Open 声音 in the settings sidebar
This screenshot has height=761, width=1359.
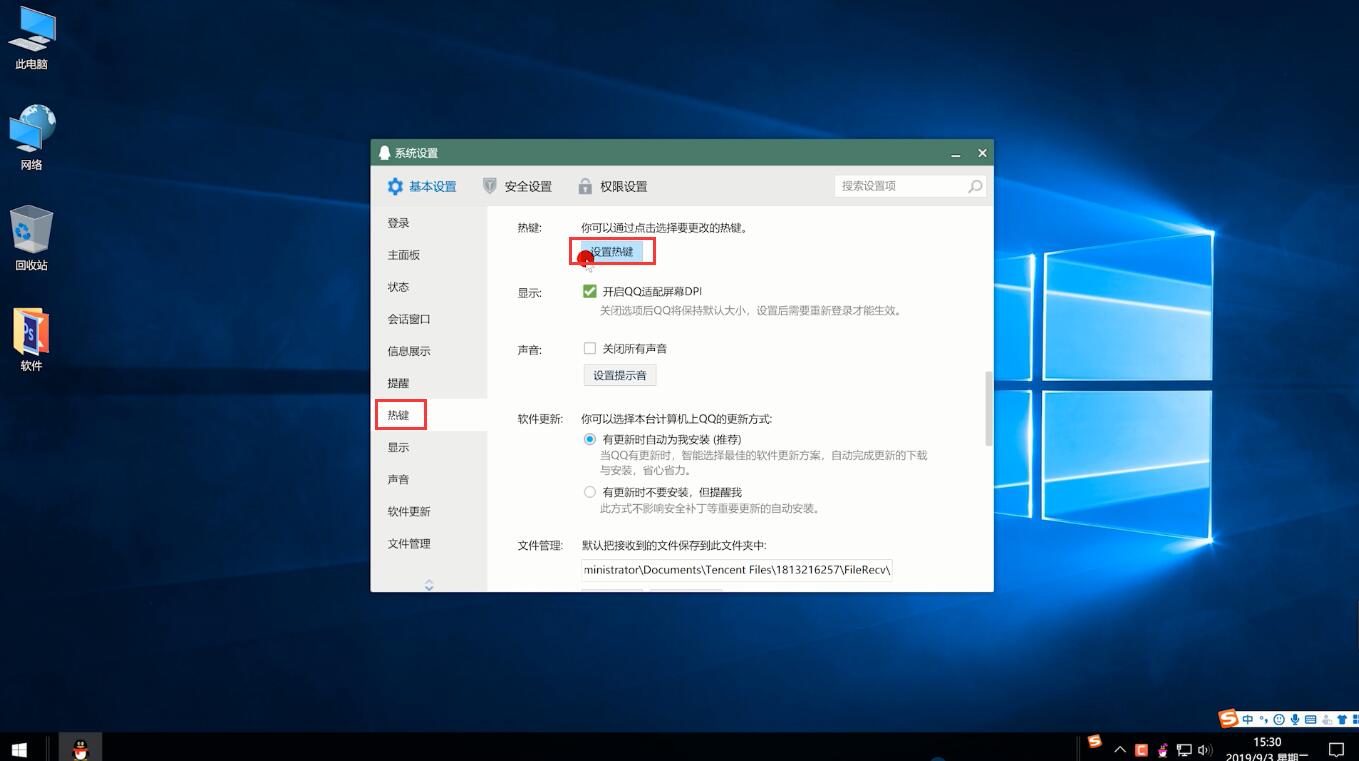(429, 479)
